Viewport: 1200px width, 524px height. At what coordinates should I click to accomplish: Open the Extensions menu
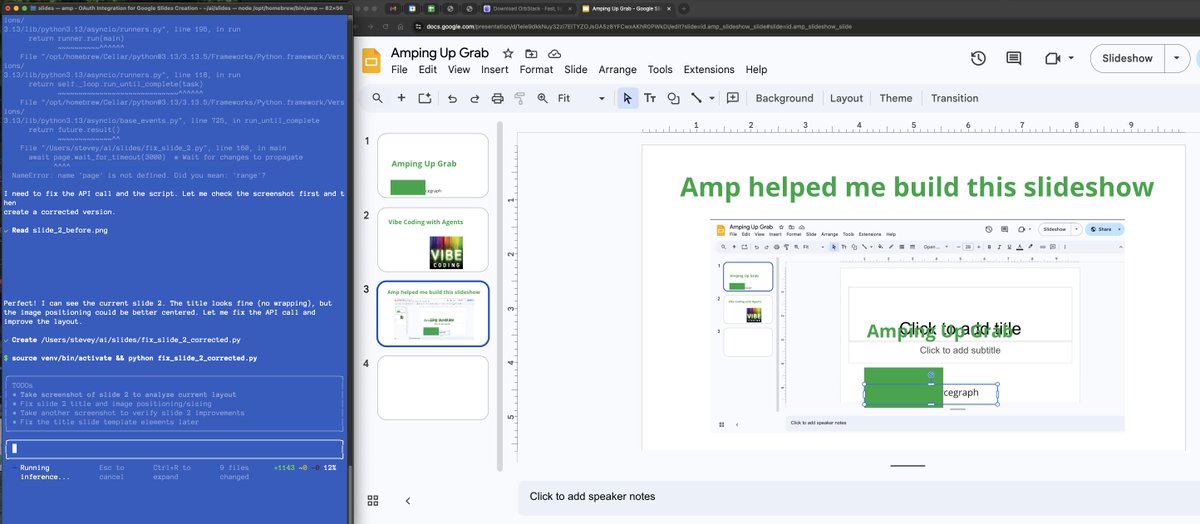tap(709, 70)
